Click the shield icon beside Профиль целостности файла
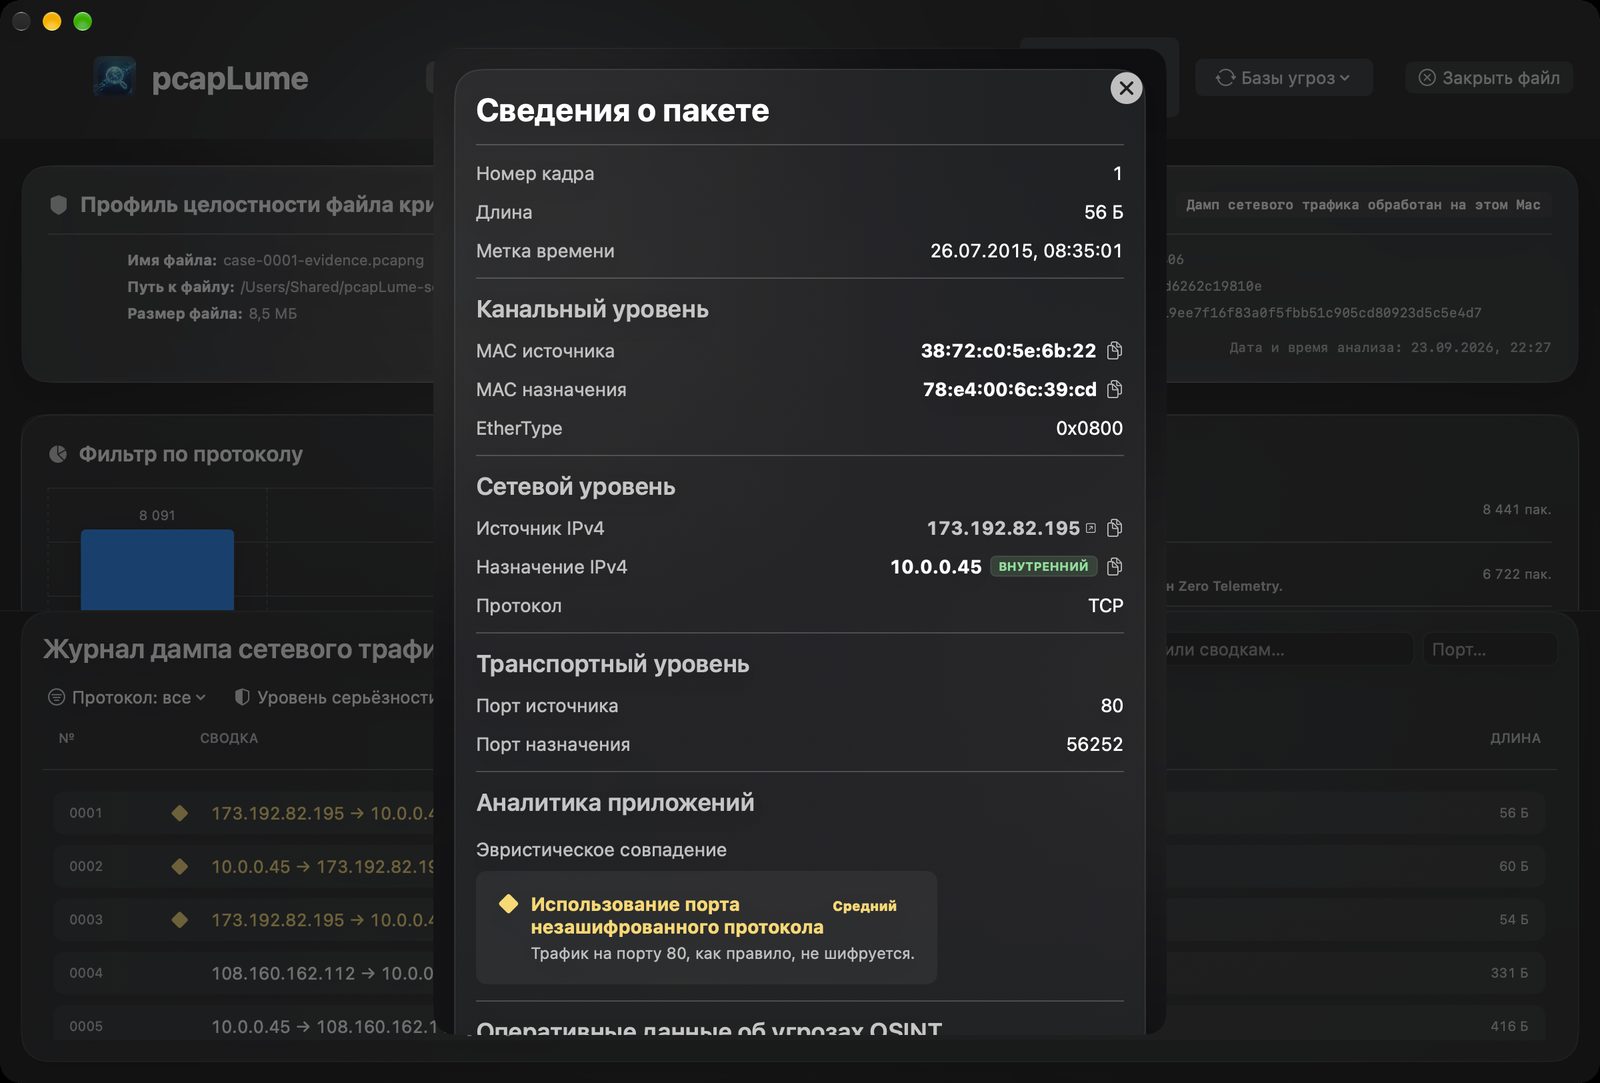This screenshot has height=1083, width=1600. pos(59,205)
